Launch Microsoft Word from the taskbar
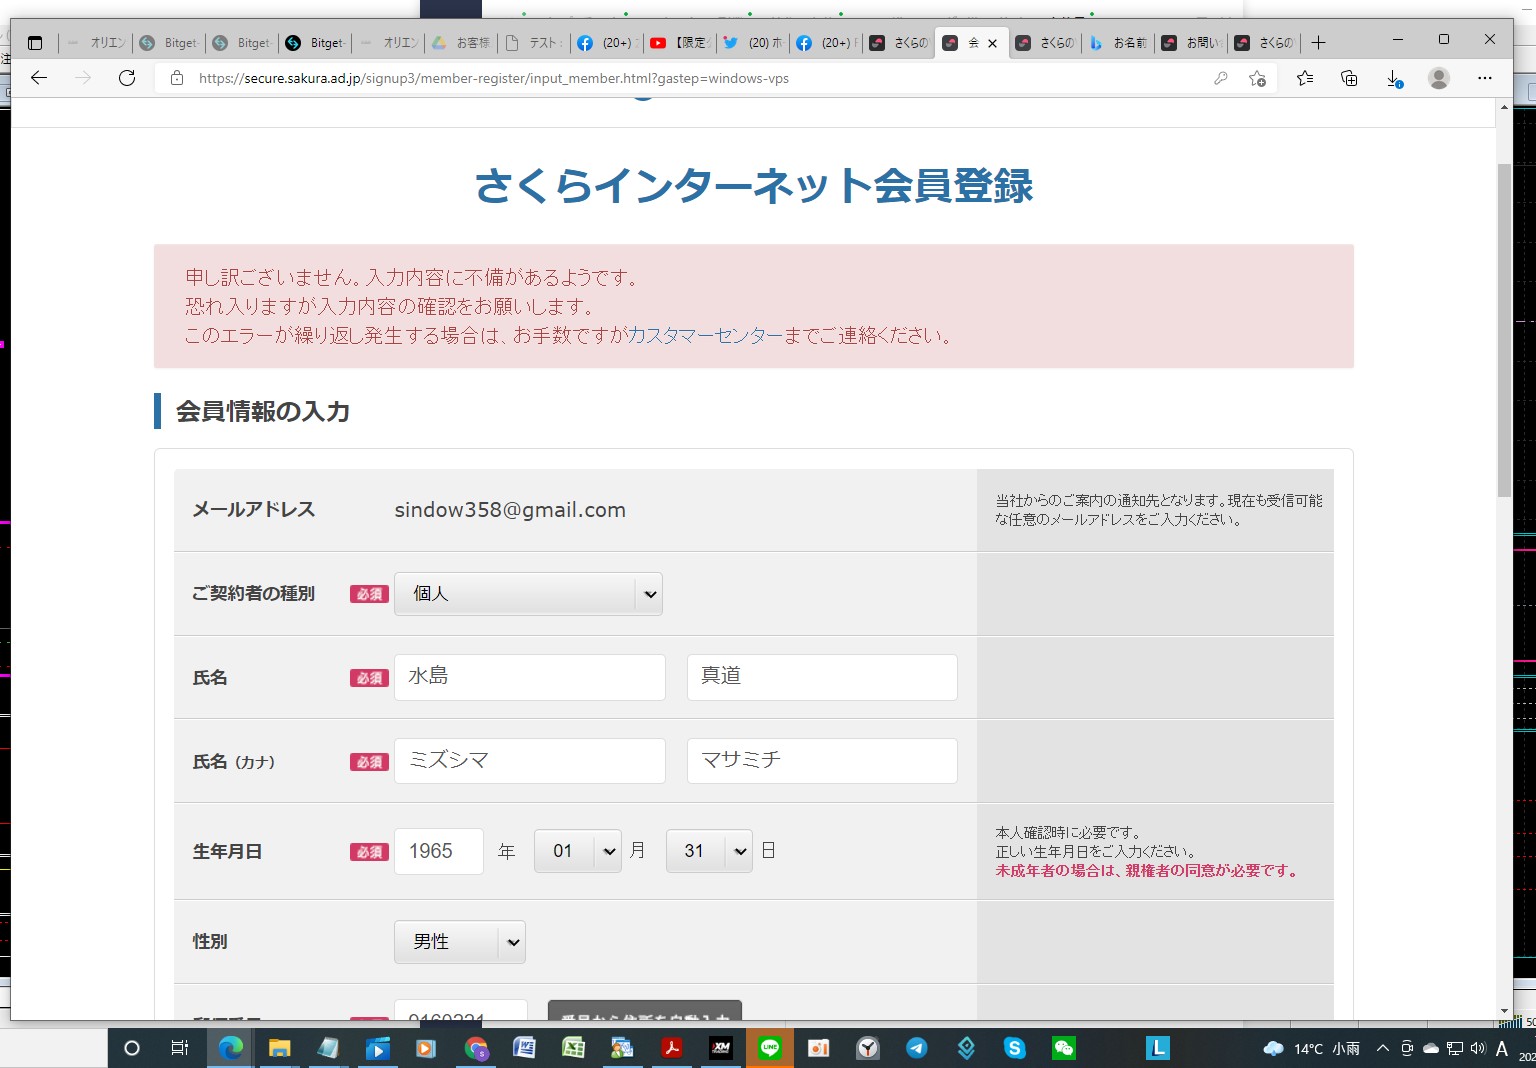Image resolution: width=1536 pixels, height=1068 pixels. pyautogui.click(x=524, y=1048)
